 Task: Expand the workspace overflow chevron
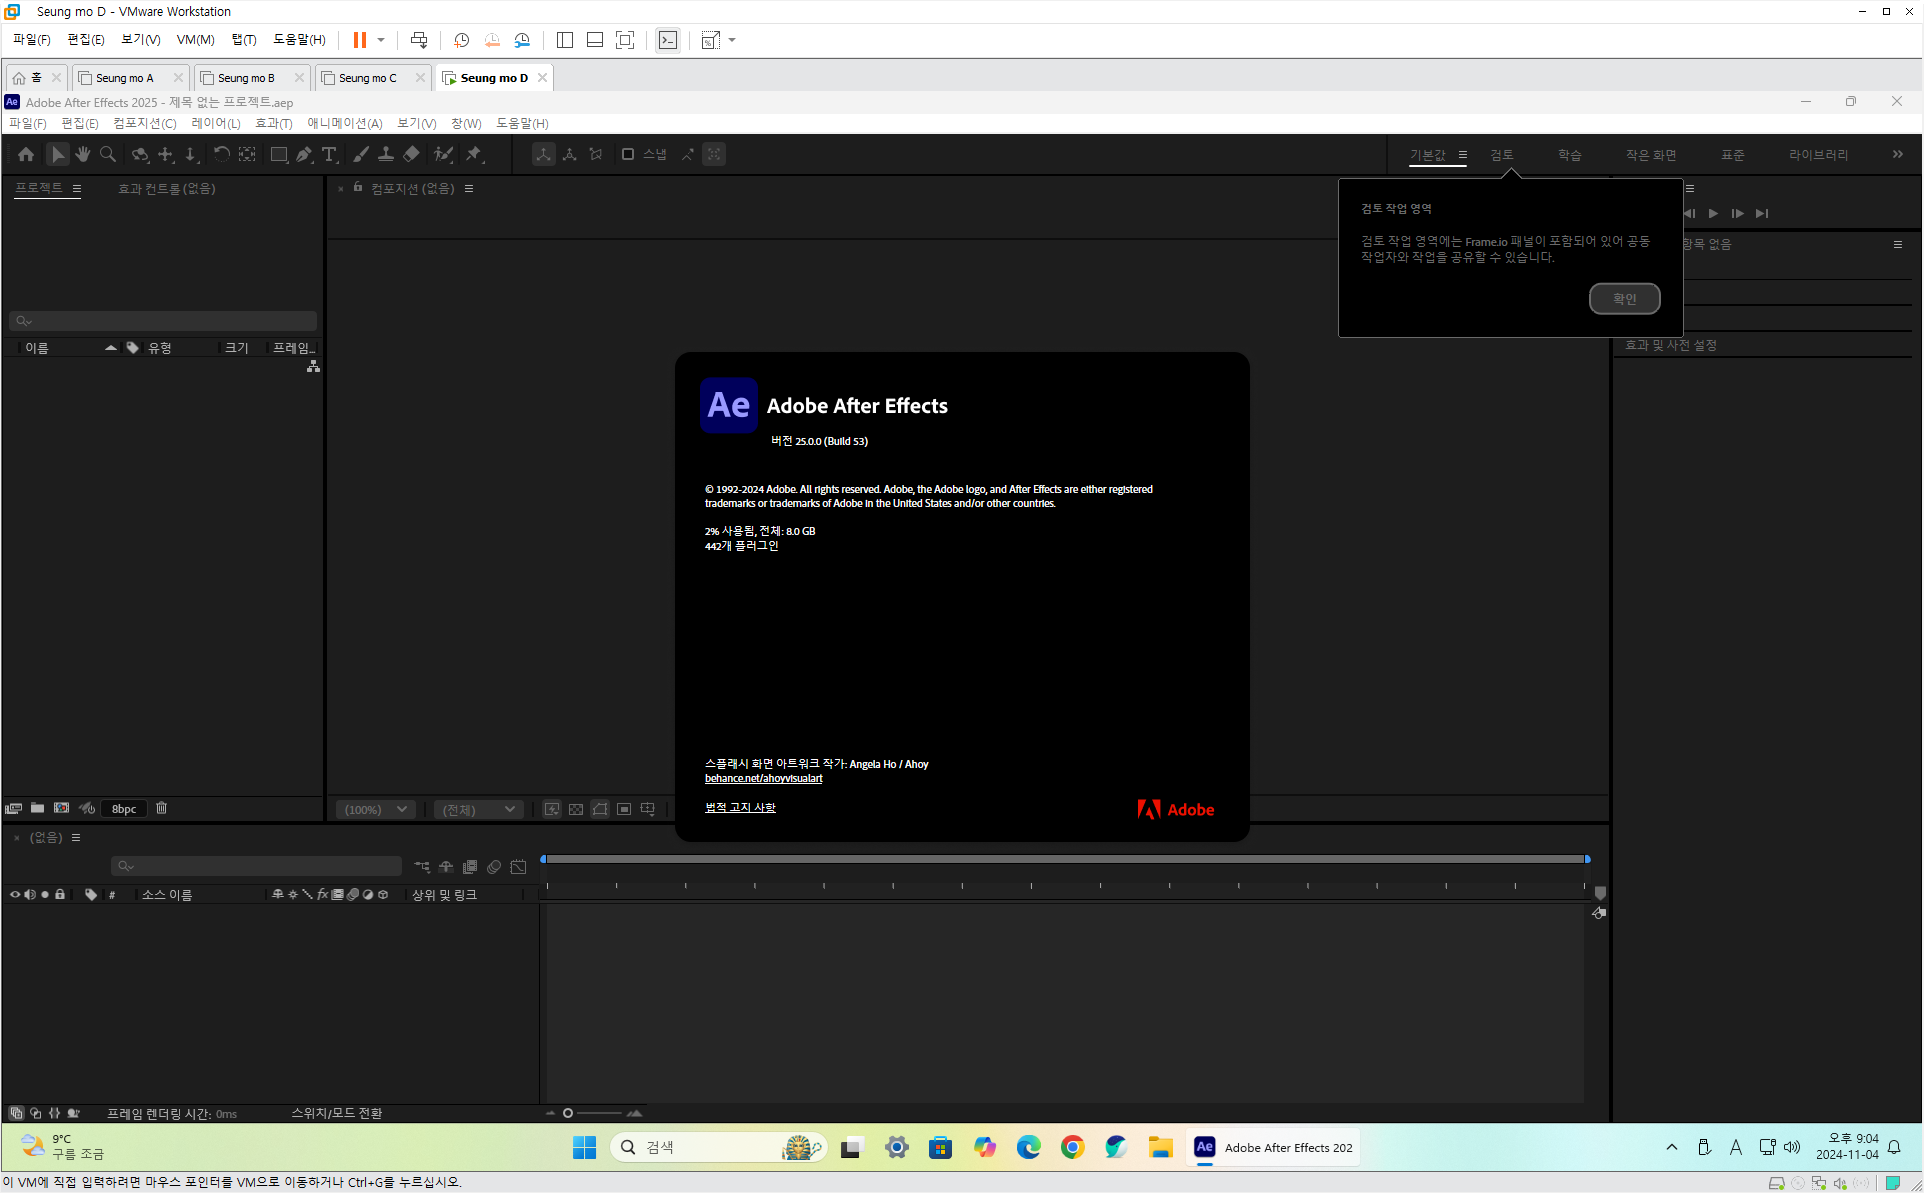(1897, 154)
